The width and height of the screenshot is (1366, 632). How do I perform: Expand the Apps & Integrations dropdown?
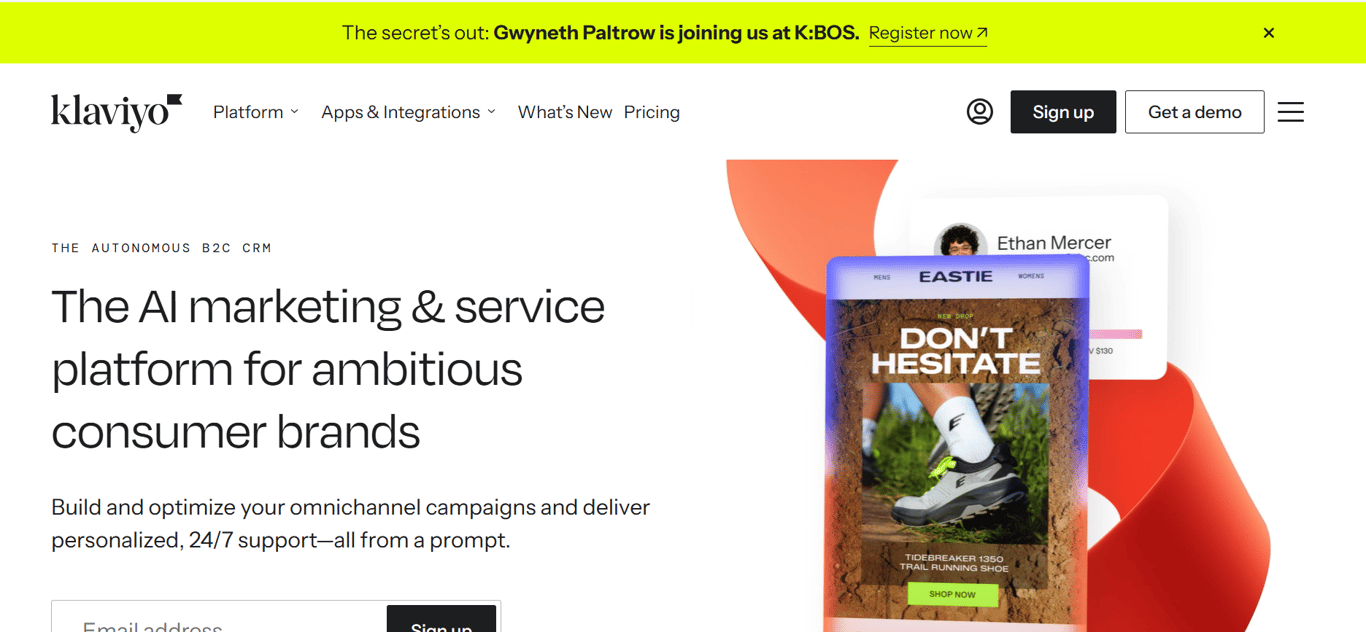coord(408,112)
